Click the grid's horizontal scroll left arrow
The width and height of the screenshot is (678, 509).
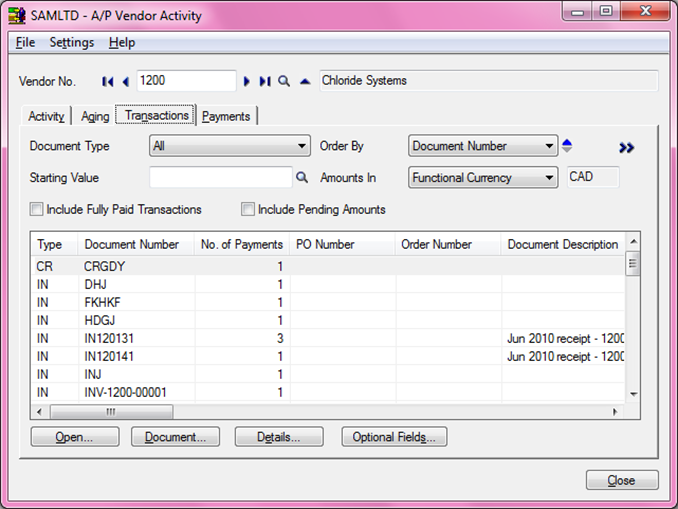39,412
